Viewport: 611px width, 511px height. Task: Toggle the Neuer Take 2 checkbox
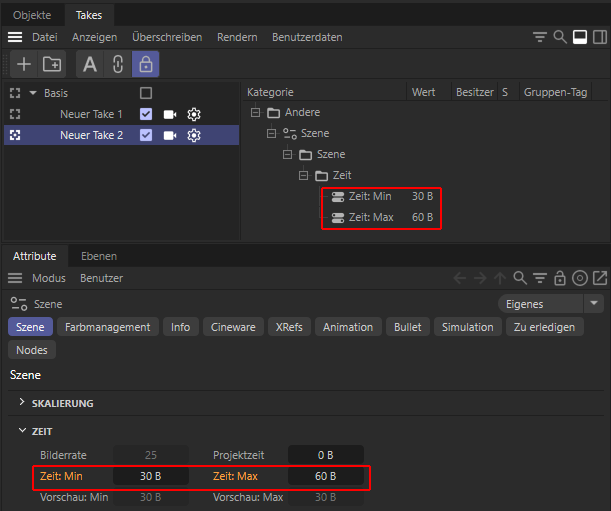tap(146, 135)
